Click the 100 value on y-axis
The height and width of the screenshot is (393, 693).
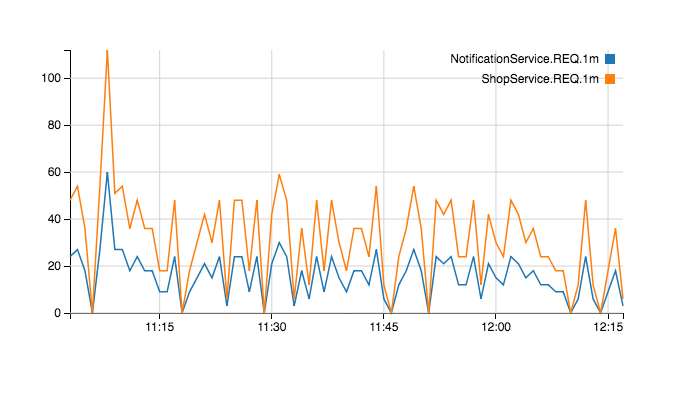51,78
